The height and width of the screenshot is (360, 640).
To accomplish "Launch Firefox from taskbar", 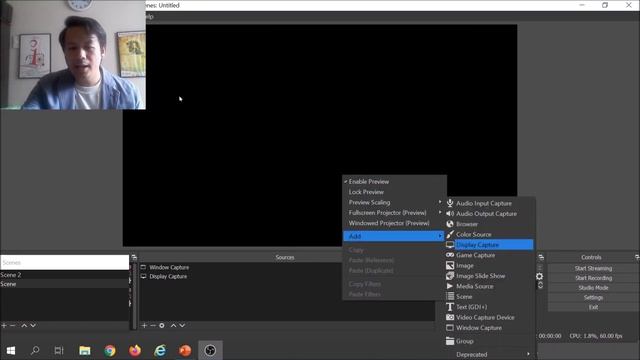I will (135, 351).
